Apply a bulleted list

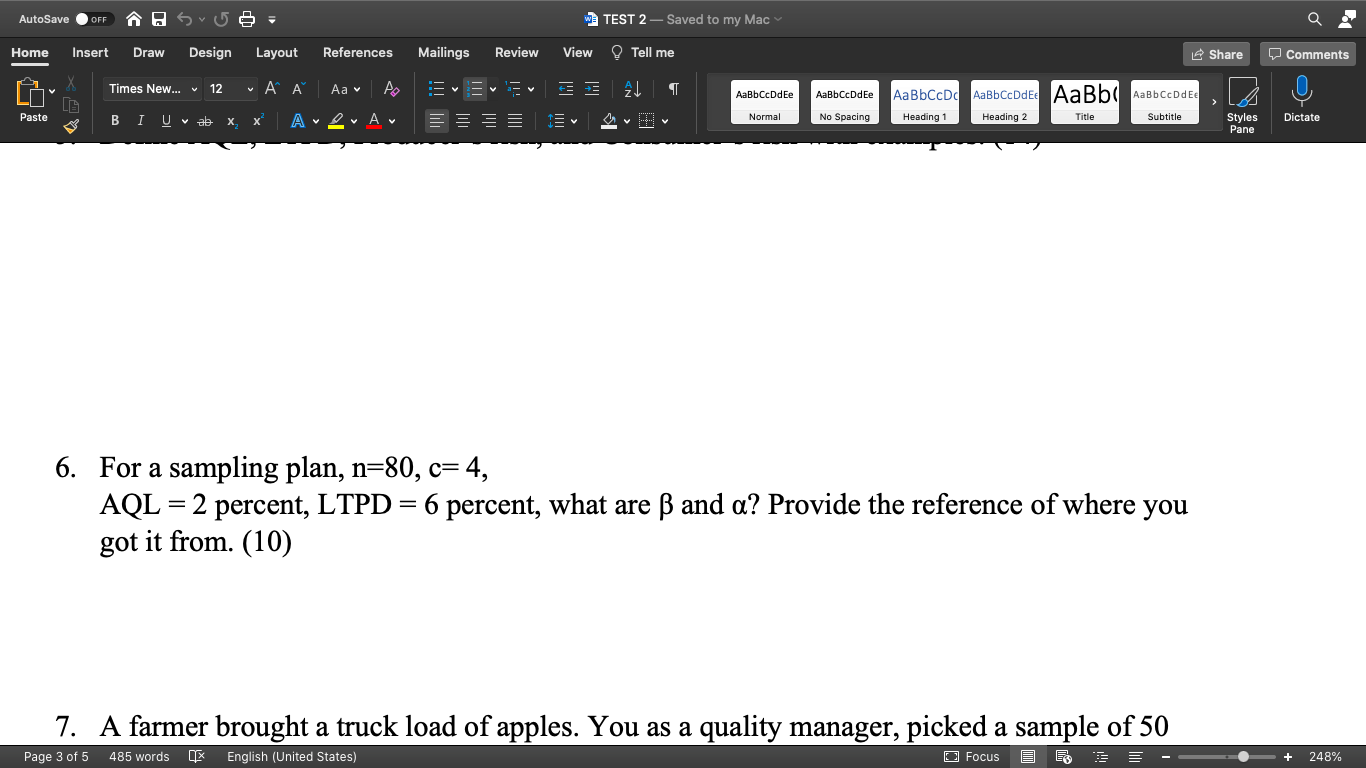pos(435,89)
